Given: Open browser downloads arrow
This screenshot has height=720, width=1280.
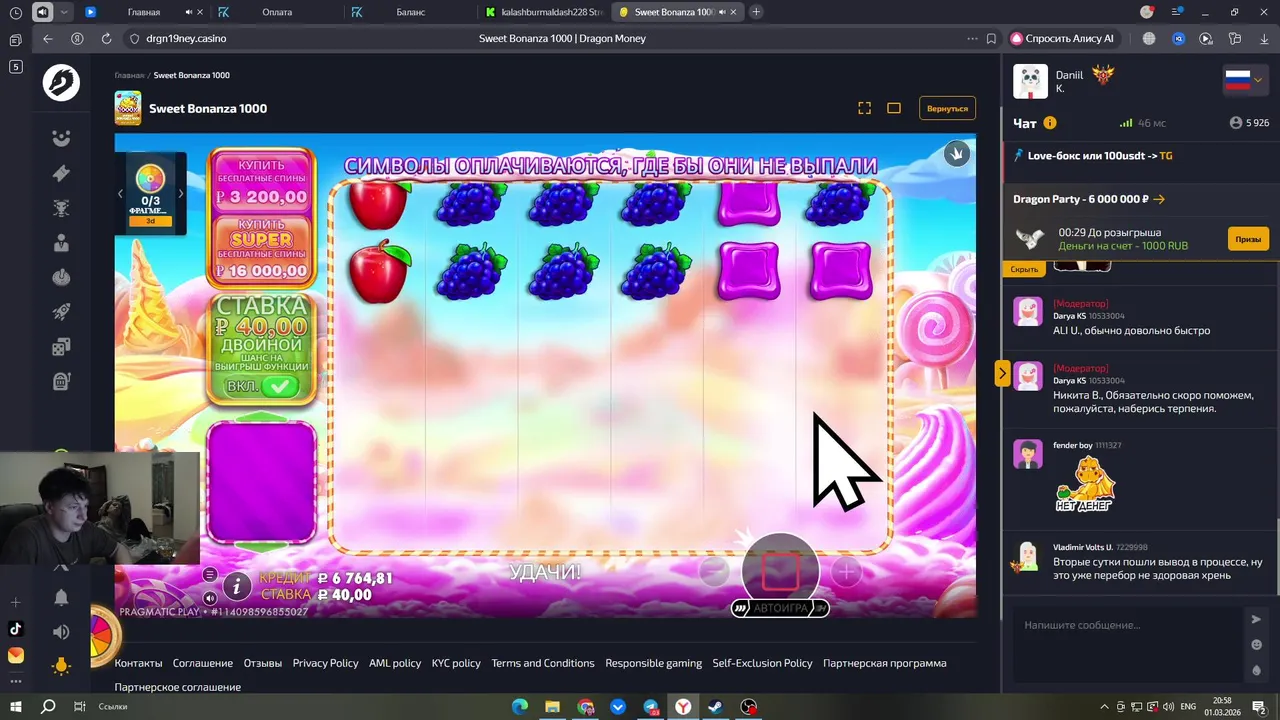Looking at the screenshot, I should pyautogui.click(x=1264, y=38).
